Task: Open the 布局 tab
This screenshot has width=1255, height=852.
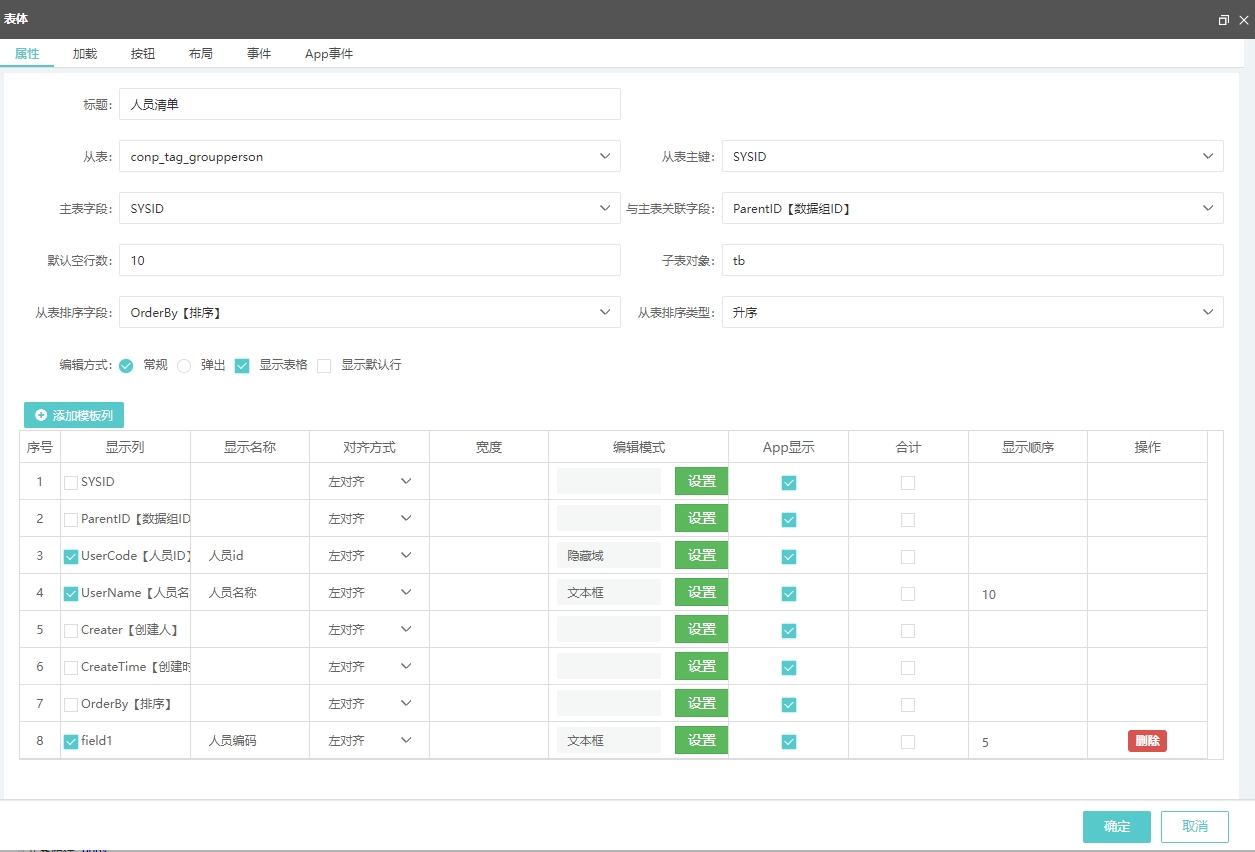Action: [201, 54]
